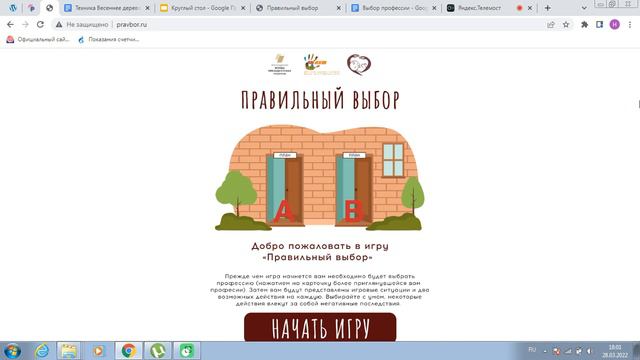Open the volume speaker tray icon
Screen dimensions: 640x360
(589, 351)
